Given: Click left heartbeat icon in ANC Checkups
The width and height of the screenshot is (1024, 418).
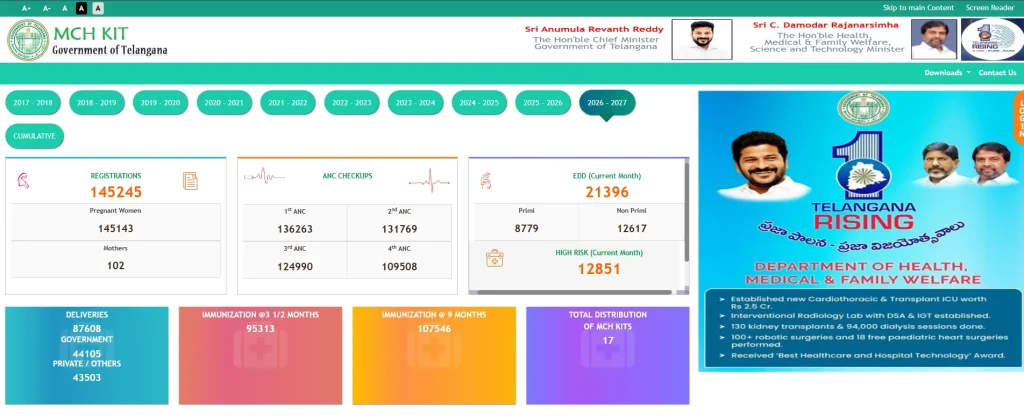Looking at the screenshot, I should [x=264, y=176].
